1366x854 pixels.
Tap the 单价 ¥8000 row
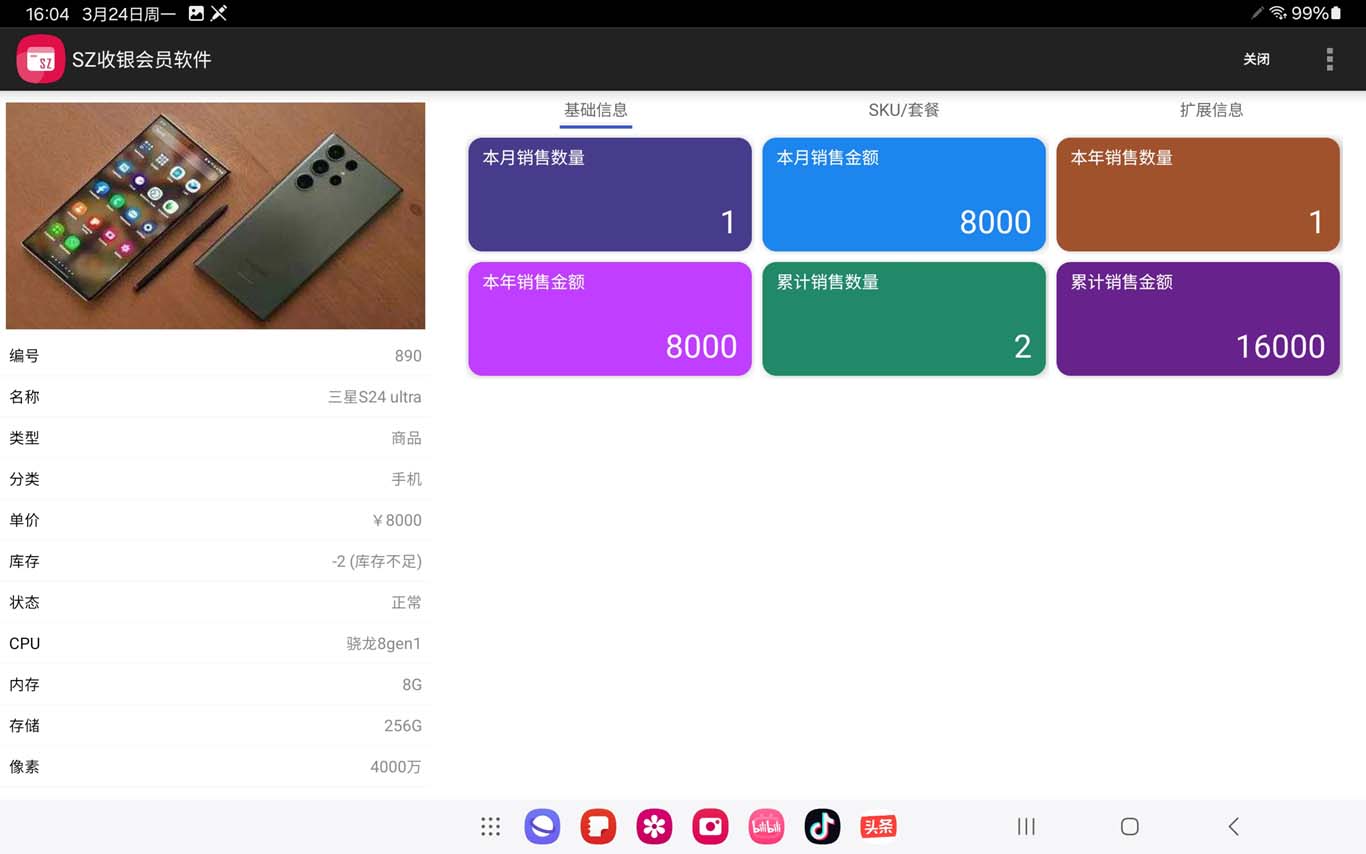click(x=215, y=520)
